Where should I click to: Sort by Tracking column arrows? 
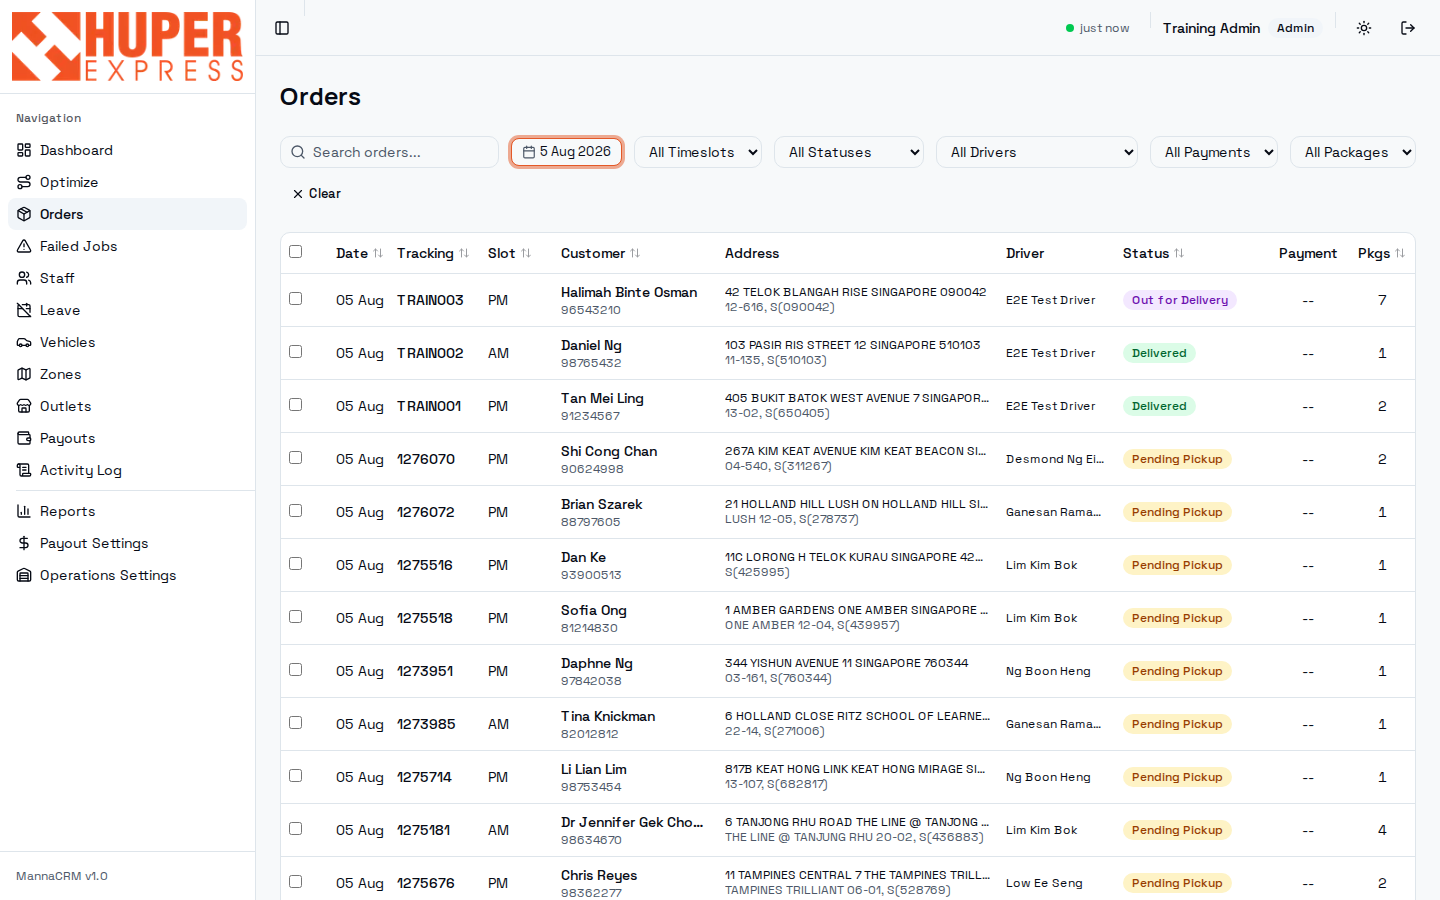[x=464, y=253]
